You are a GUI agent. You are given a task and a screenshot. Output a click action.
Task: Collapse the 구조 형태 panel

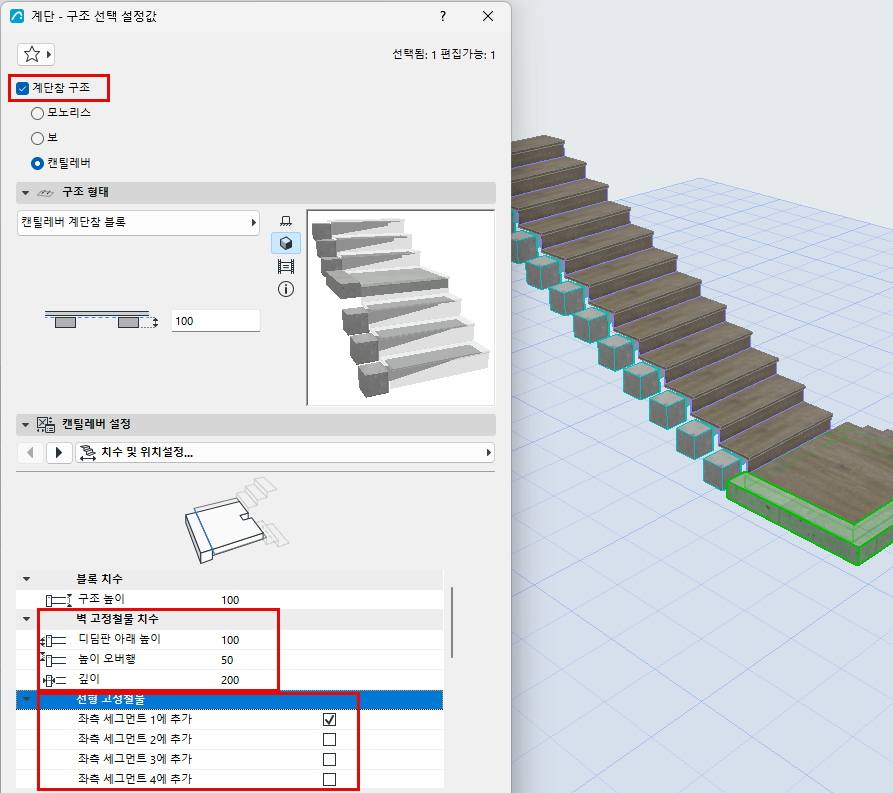[26, 193]
